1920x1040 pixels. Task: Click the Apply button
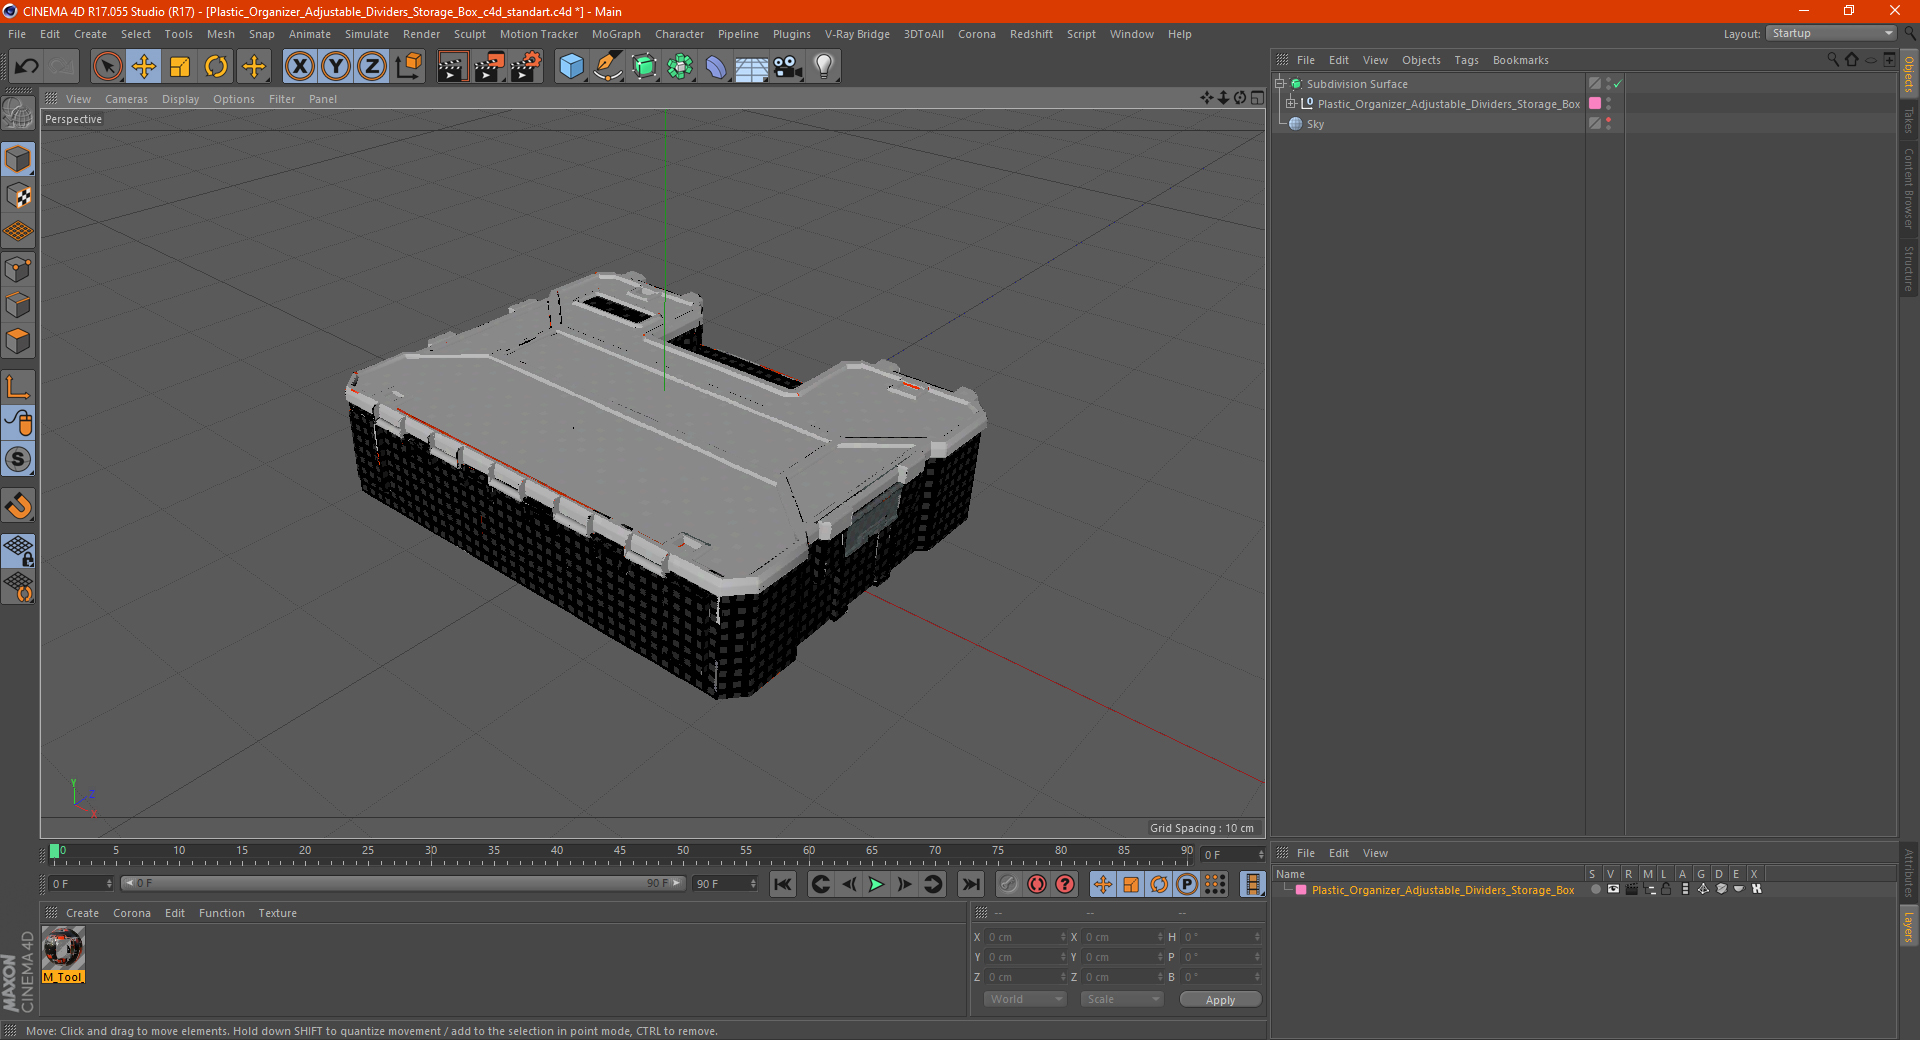point(1220,999)
